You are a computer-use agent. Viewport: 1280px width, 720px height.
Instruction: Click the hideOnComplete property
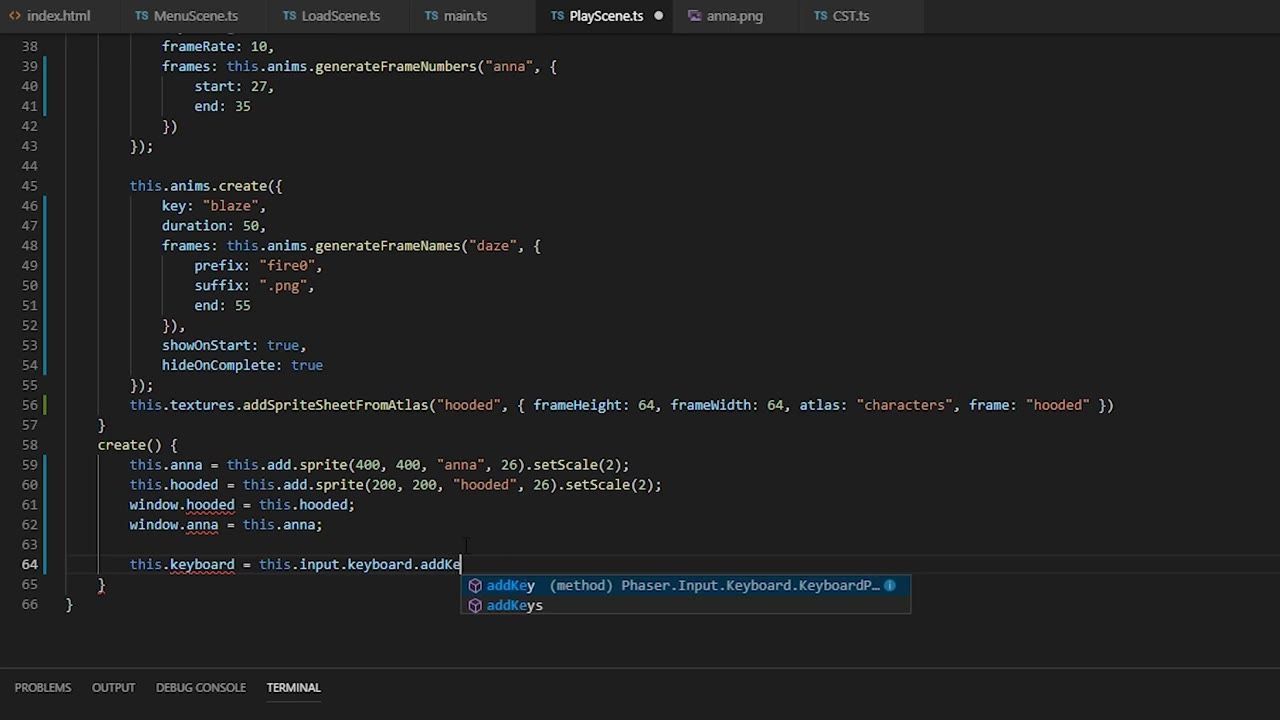click(x=218, y=365)
